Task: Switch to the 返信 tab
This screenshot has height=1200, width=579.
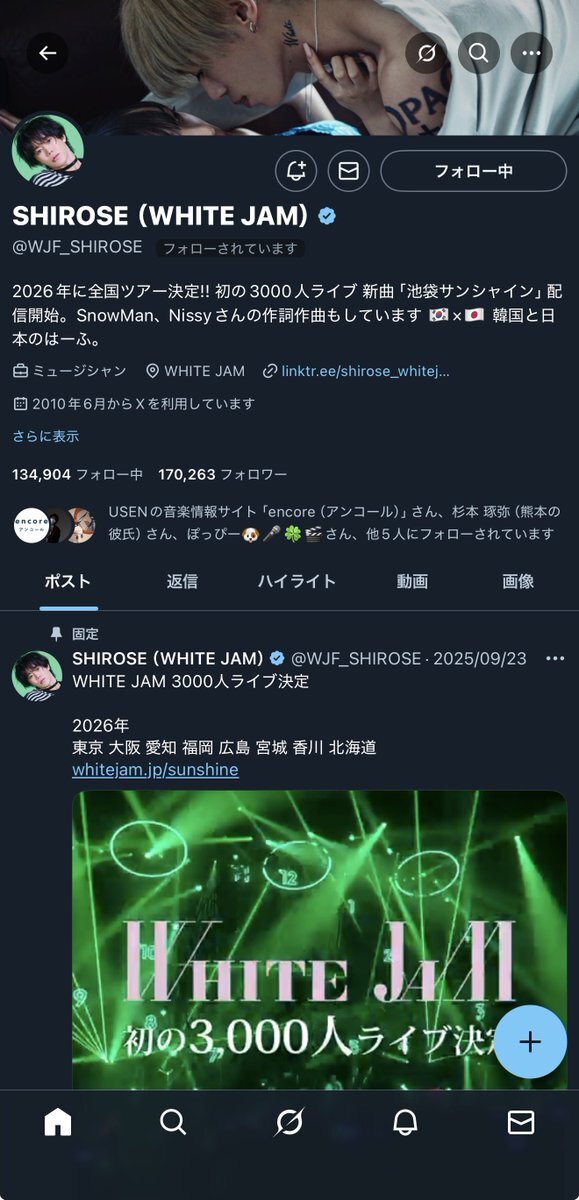Action: click(x=182, y=581)
